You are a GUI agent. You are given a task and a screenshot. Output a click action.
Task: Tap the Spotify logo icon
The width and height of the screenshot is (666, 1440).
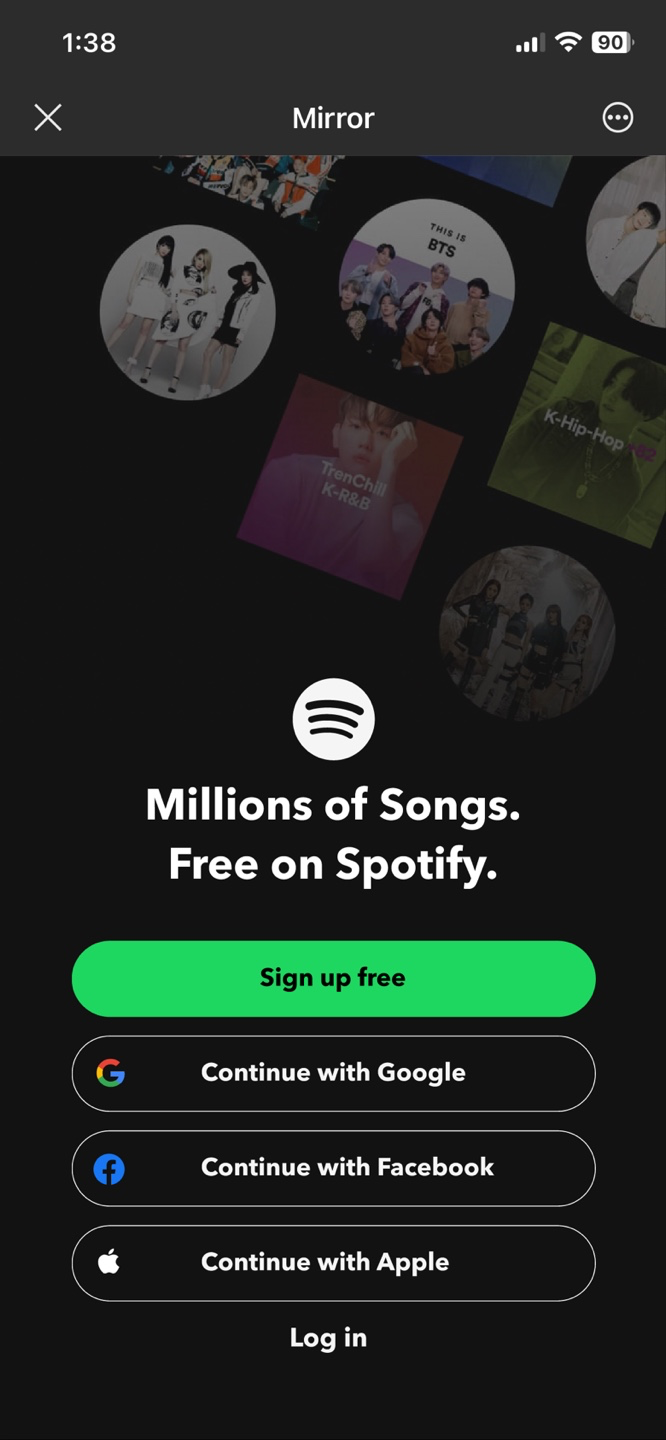[x=333, y=719]
